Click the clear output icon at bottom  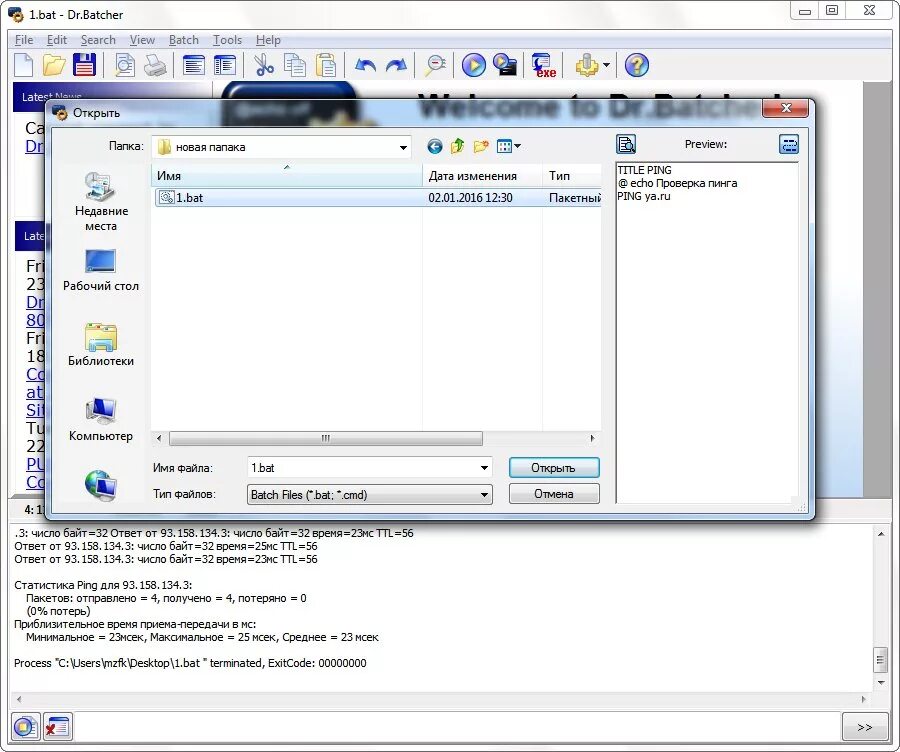pyautogui.click(x=57, y=727)
